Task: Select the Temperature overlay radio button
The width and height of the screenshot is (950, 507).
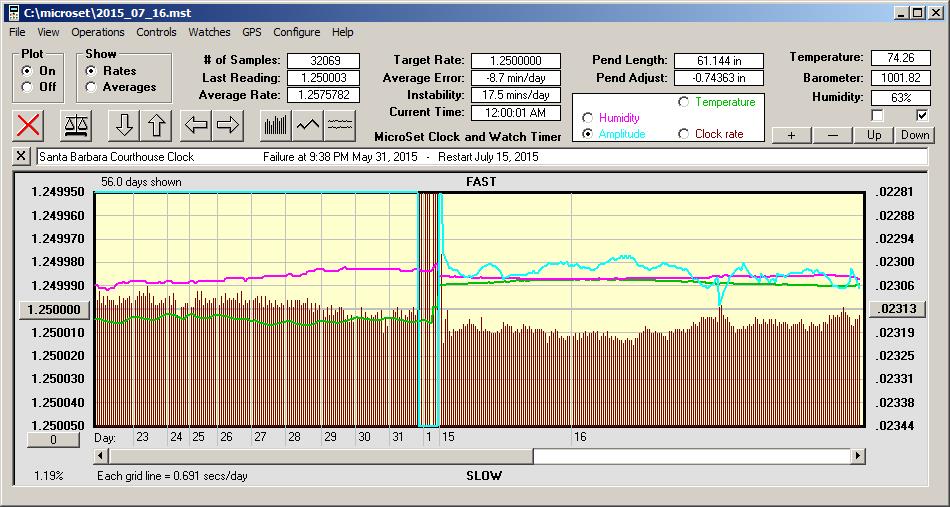Action: [x=683, y=102]
